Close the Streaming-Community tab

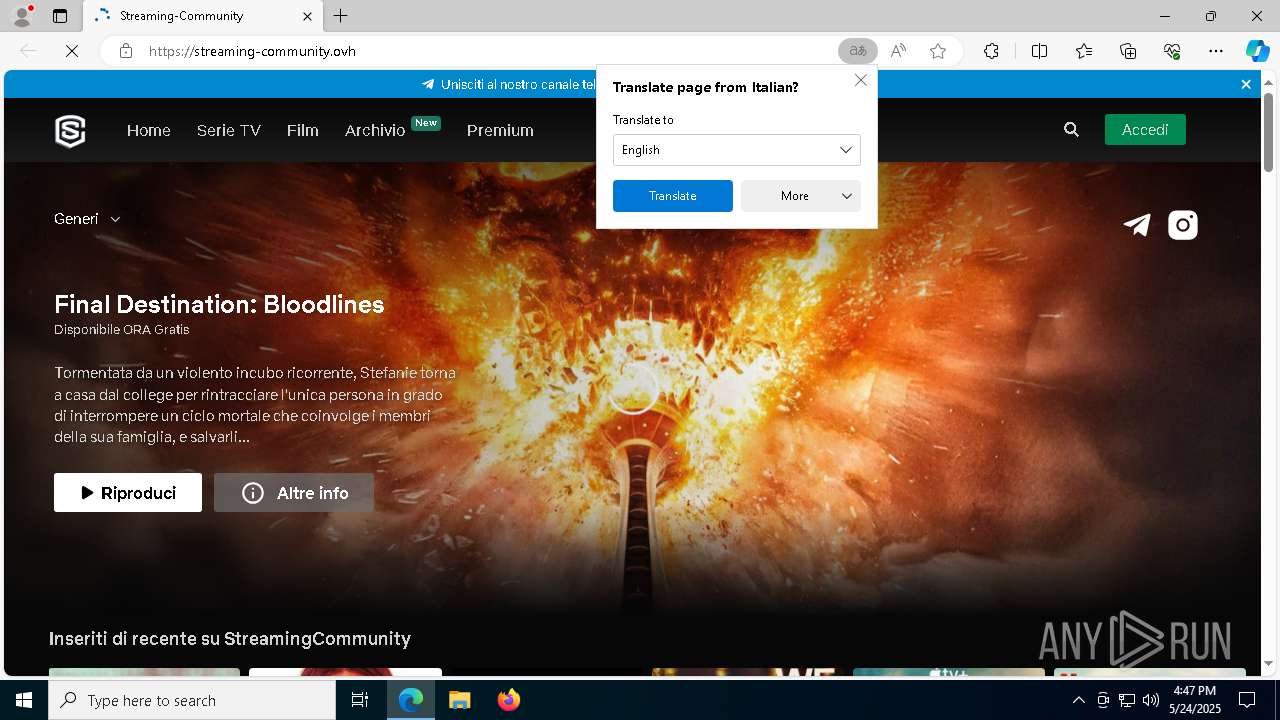click(x=308, y=16)
